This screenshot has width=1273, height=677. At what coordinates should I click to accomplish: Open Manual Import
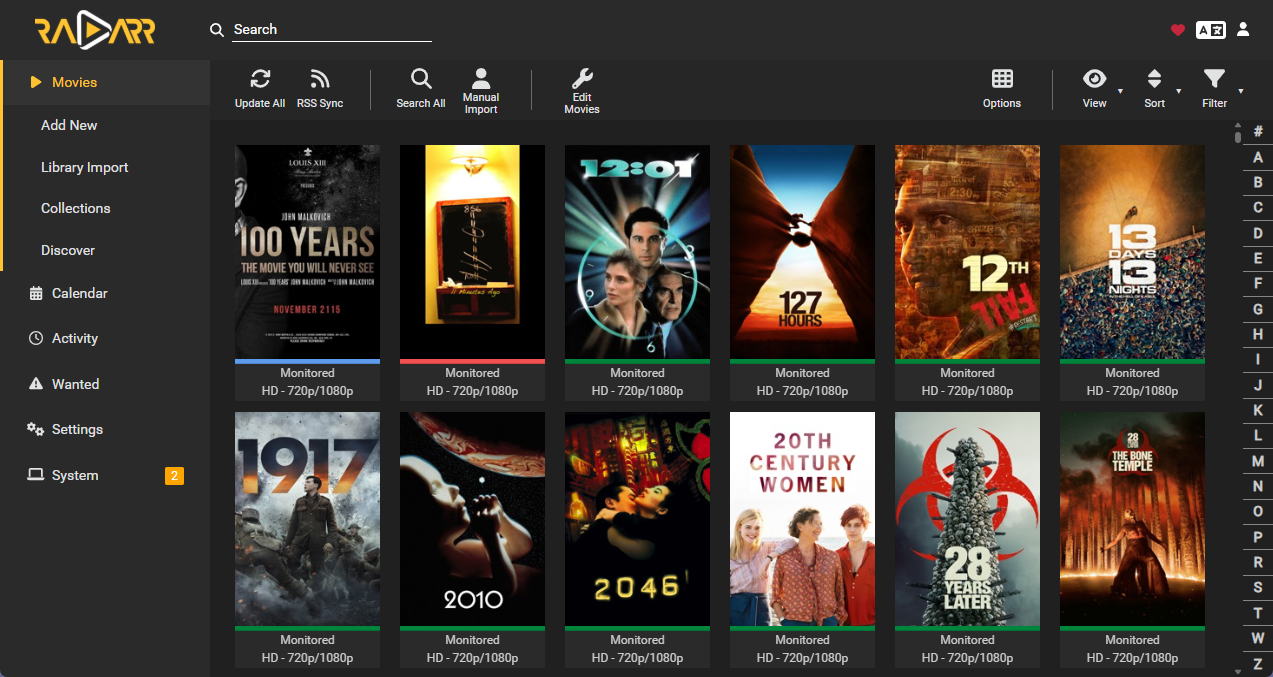tap(481, 91)
